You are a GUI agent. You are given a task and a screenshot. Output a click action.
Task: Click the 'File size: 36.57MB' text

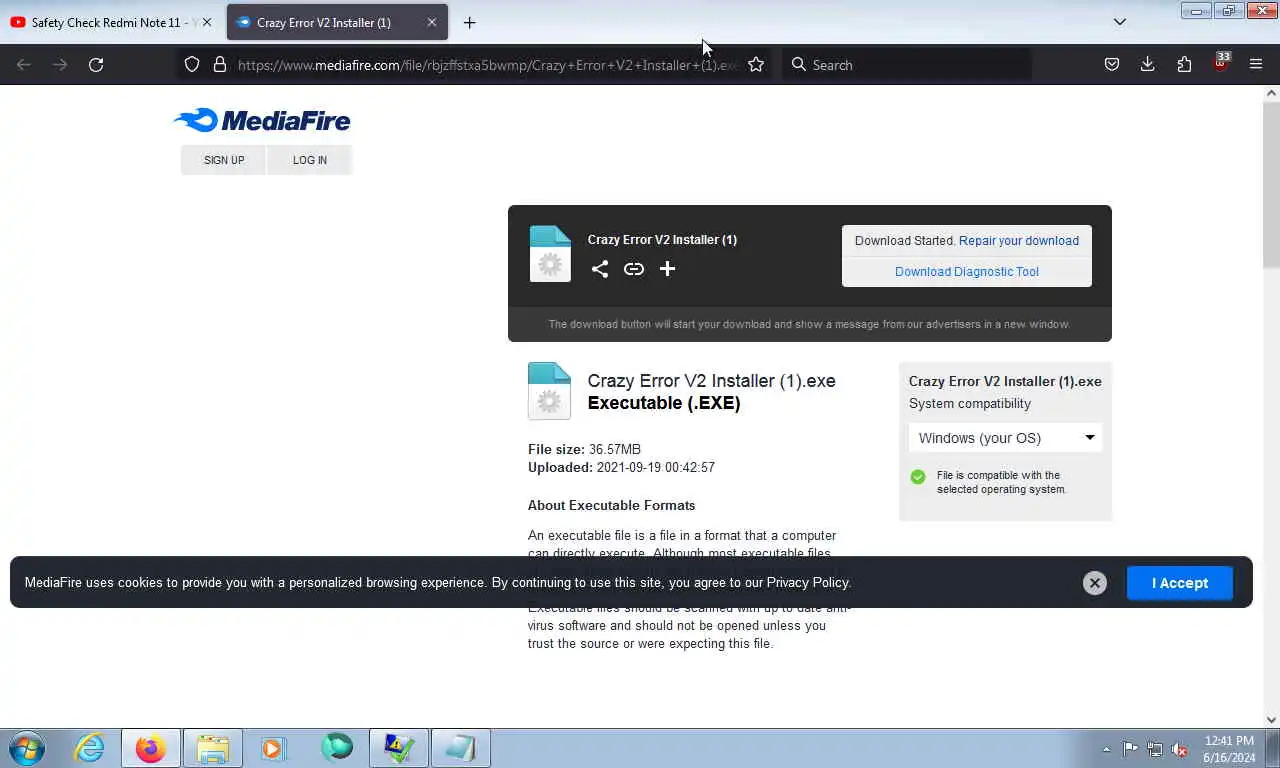[x=584, y=450]
